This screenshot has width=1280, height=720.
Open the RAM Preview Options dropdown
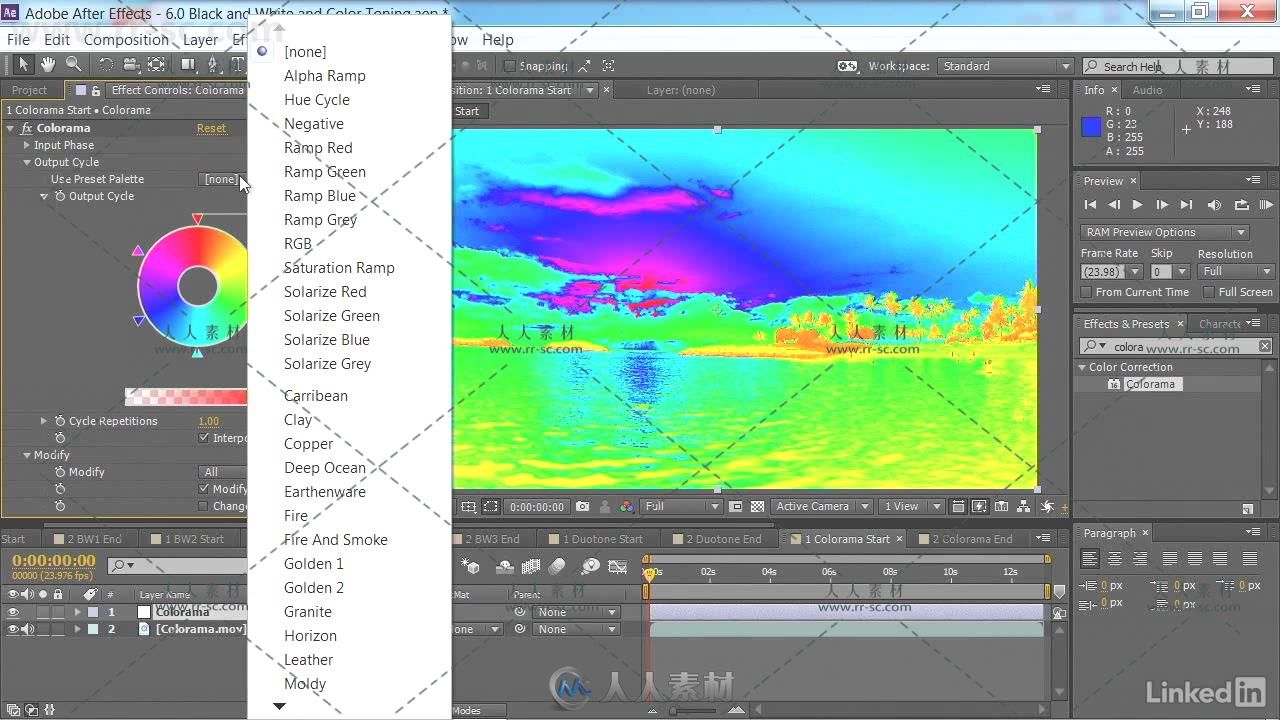tap(1165, 232)
